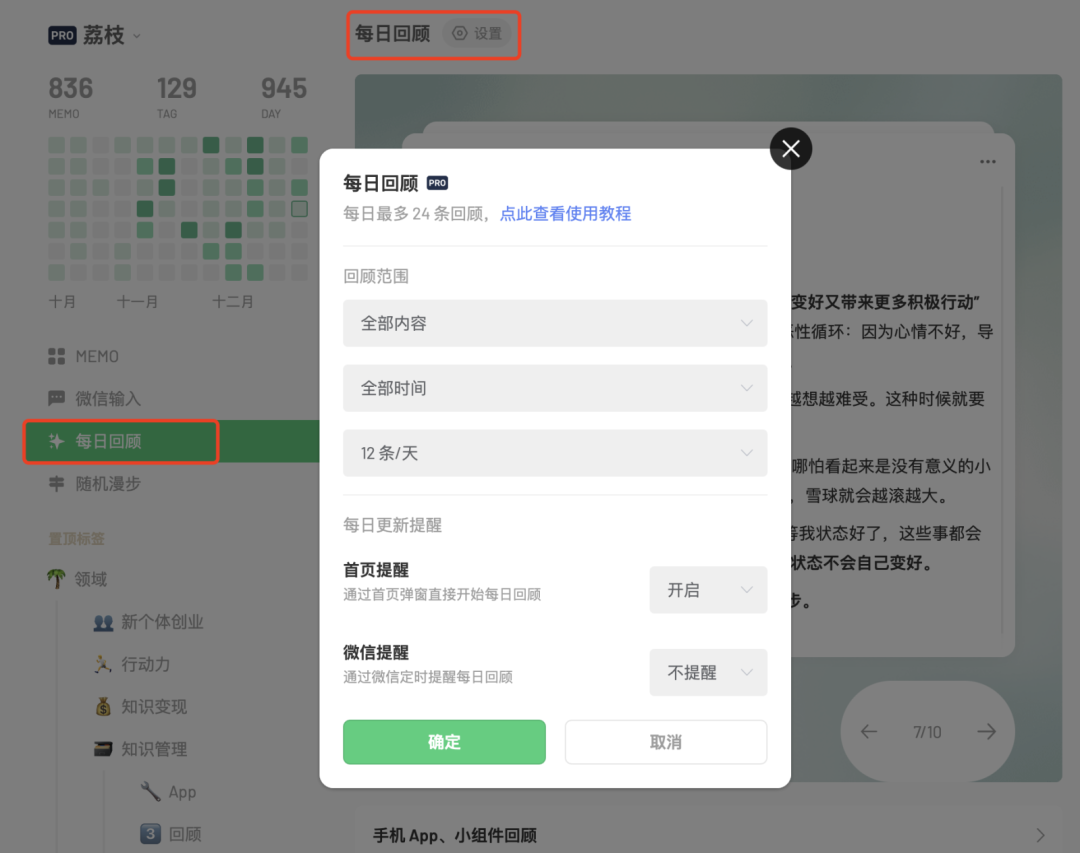Expand the 手机 App、小组件回顾 row arrow
Viewport: 1080px width, 853px height.
[1040, 835]
